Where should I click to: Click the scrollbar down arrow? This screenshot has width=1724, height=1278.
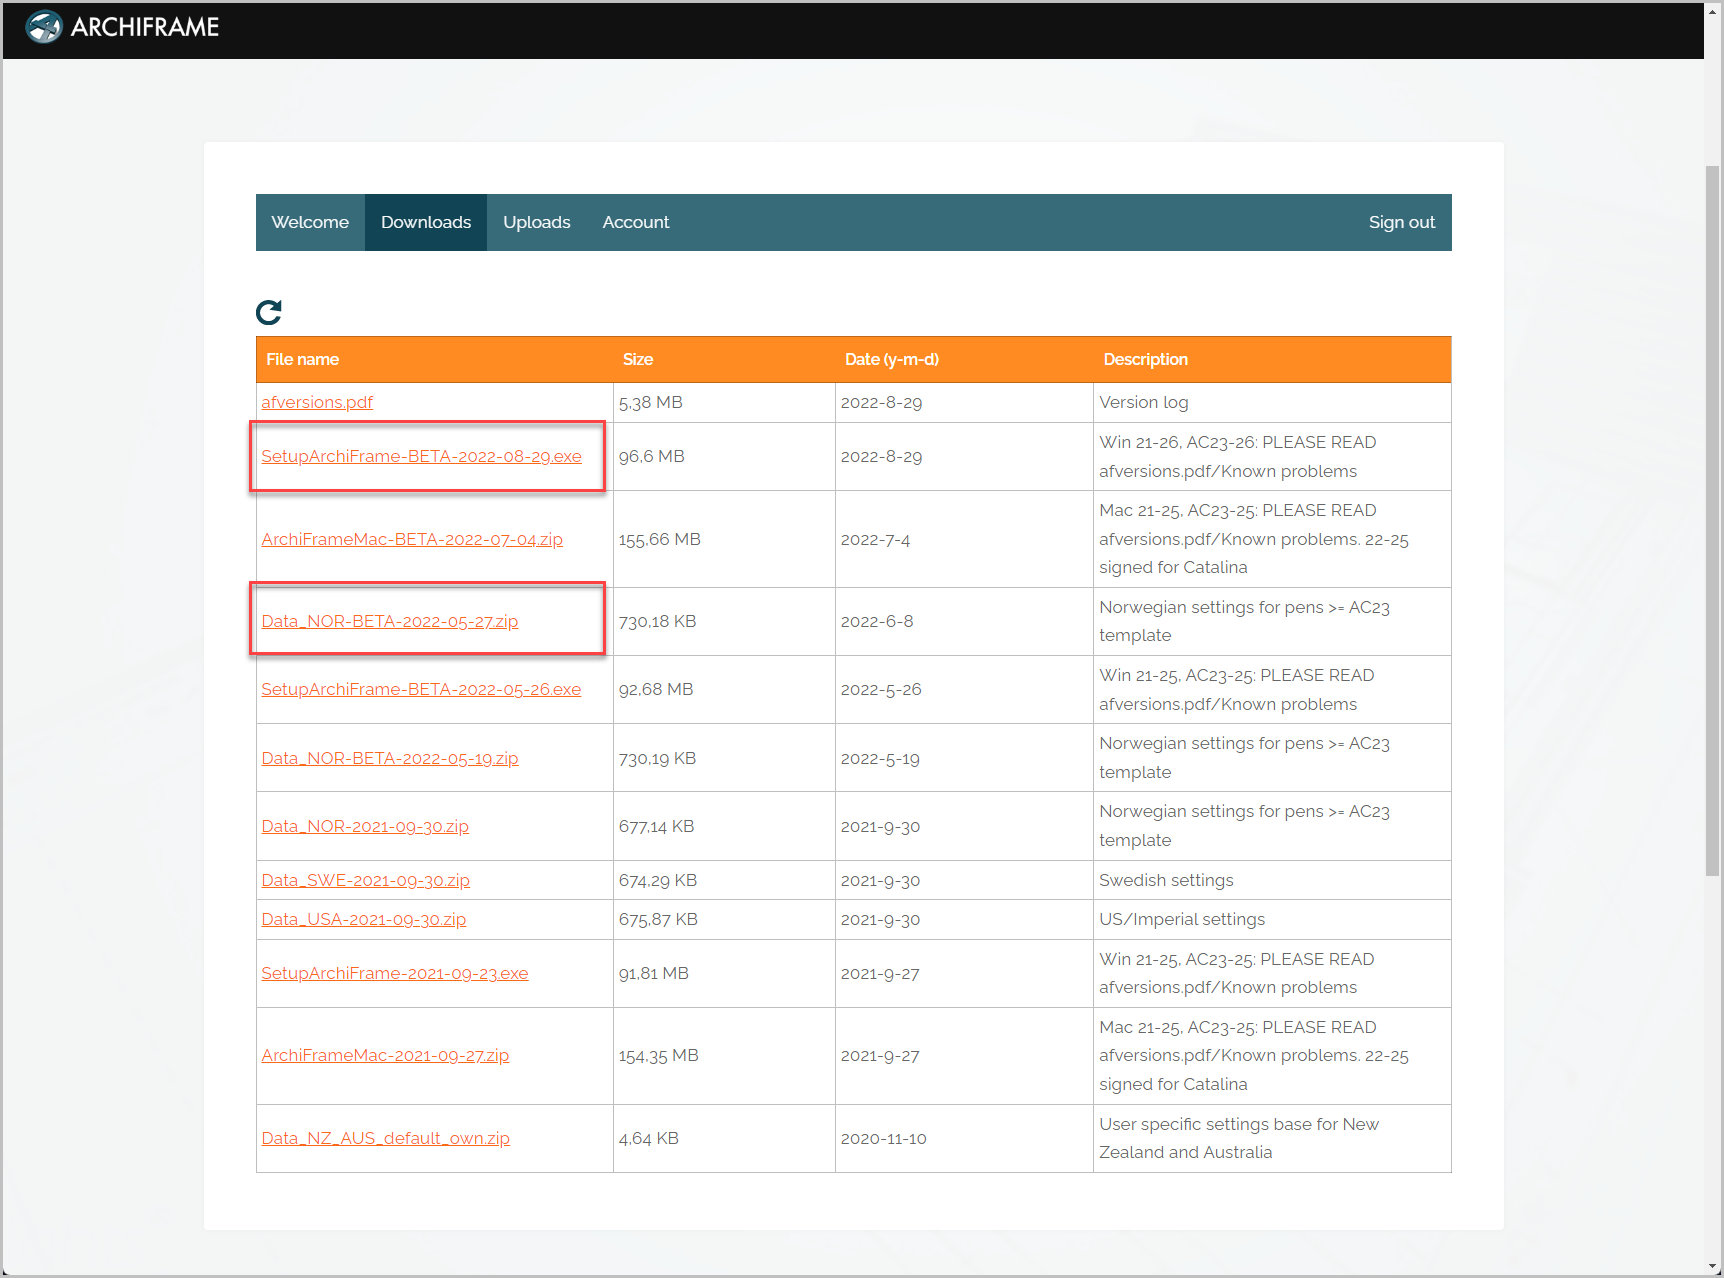(1713, 1267)
